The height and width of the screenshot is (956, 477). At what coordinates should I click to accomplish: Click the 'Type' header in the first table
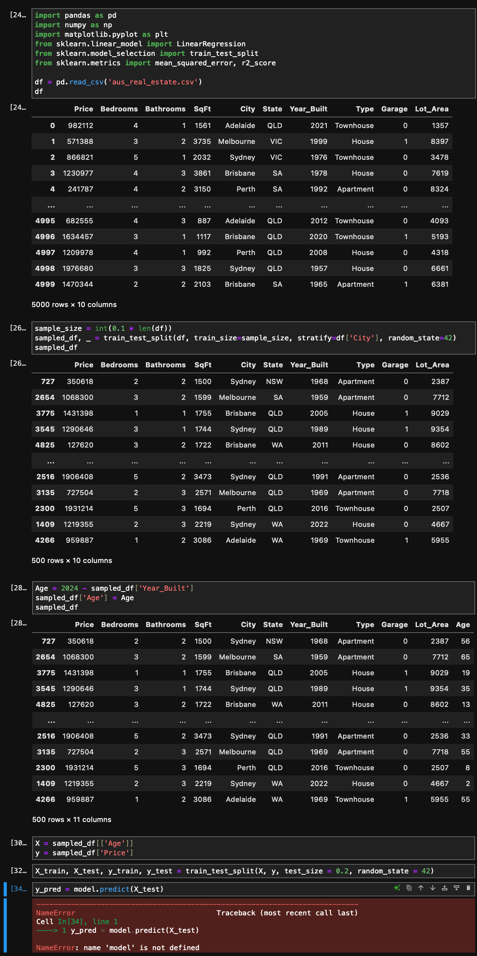pyautogui.click(x=365, y=109)
